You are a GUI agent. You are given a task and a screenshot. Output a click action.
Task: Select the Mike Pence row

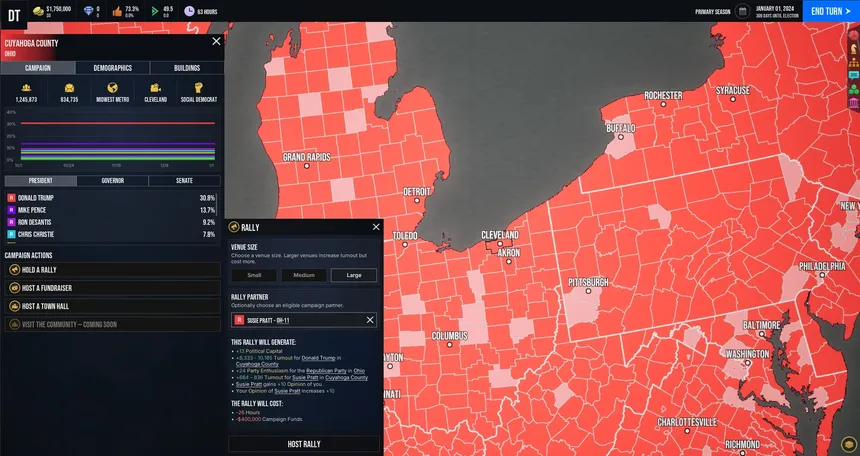coord(111,210)
